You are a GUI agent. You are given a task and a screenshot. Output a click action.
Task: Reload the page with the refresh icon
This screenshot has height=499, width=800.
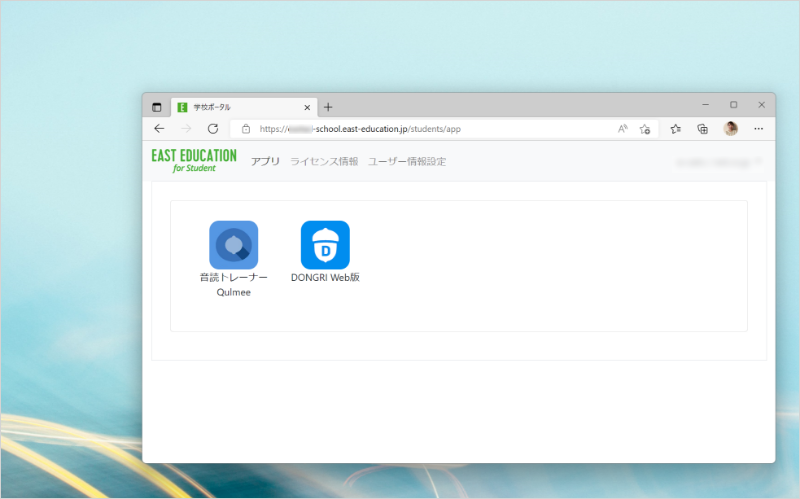tap(213, 129)
